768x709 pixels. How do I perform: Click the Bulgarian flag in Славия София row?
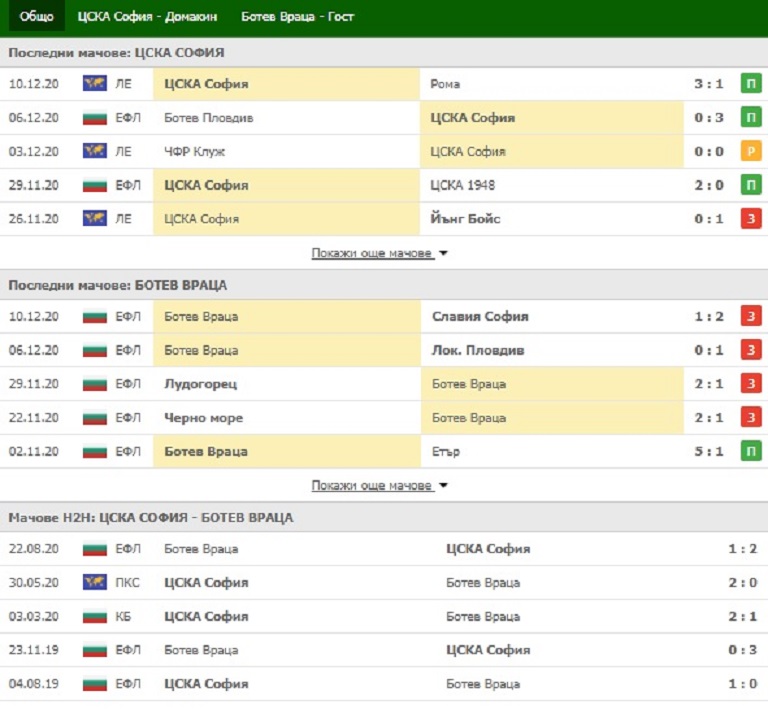pos(95,317)
